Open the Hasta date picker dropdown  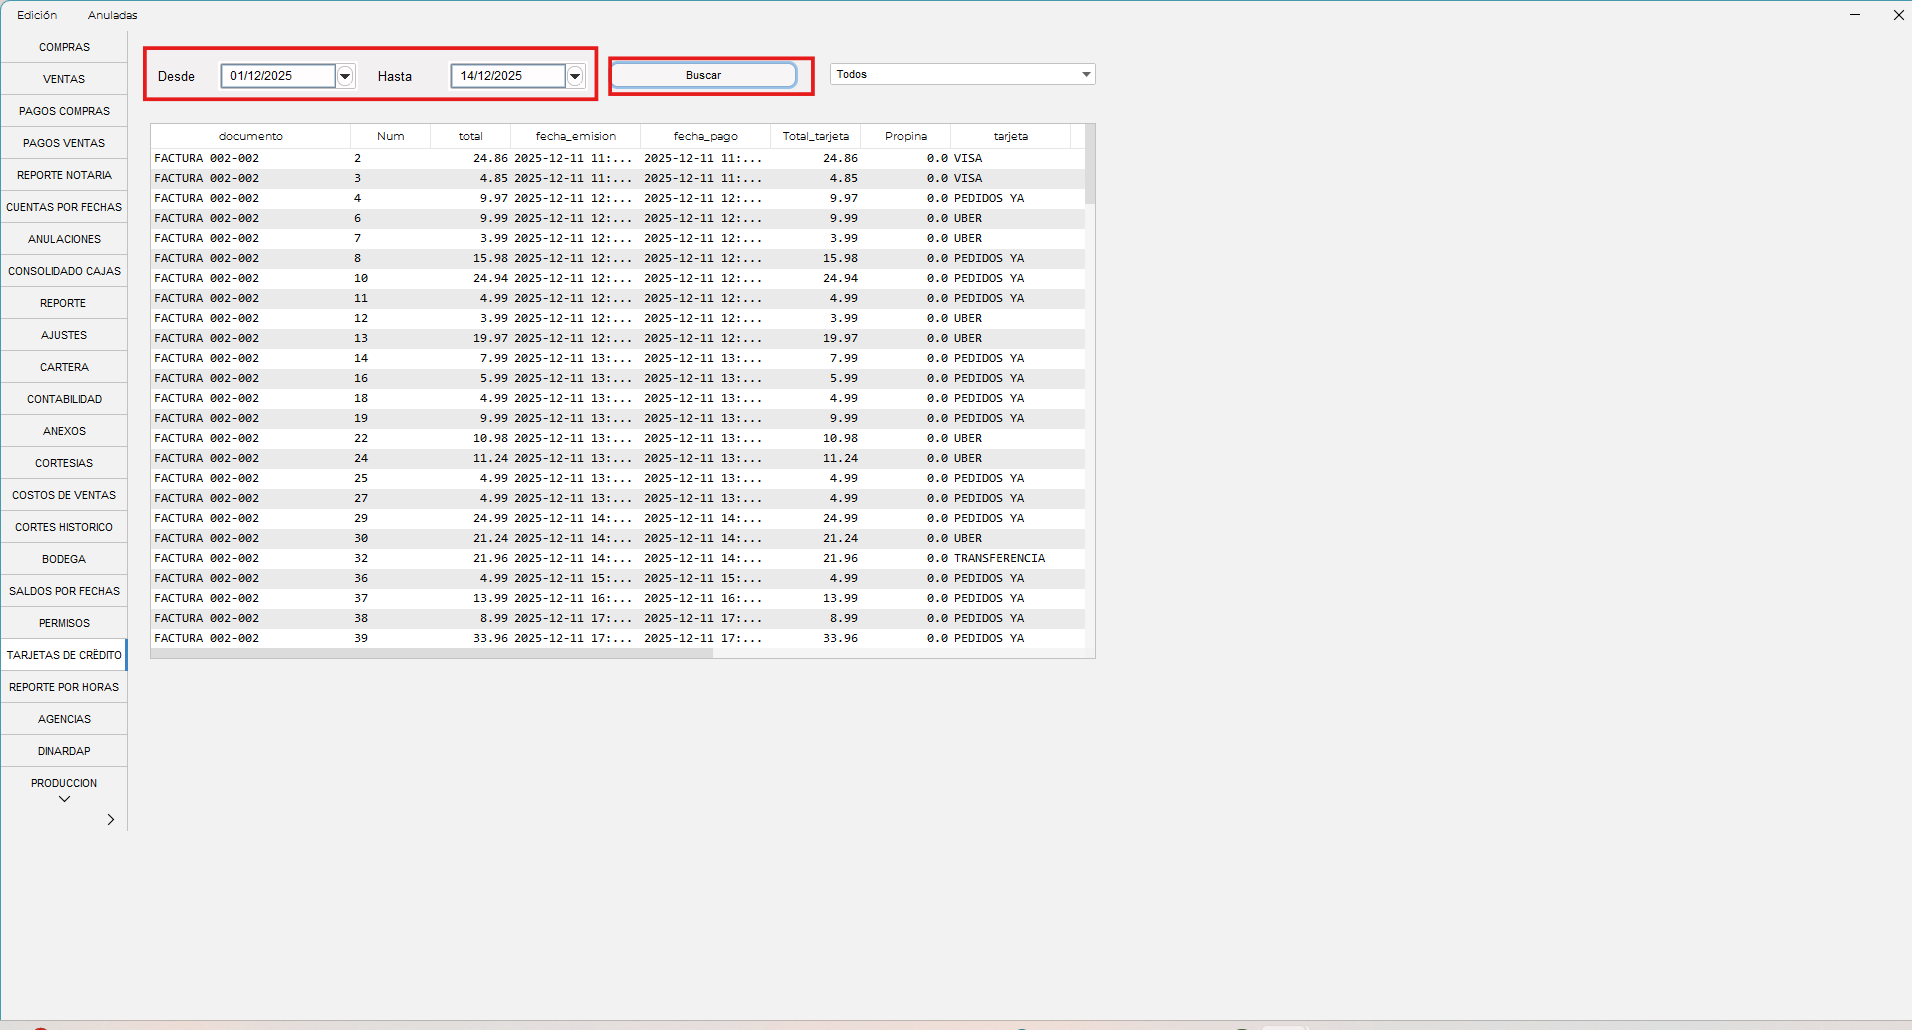point(575,76)
